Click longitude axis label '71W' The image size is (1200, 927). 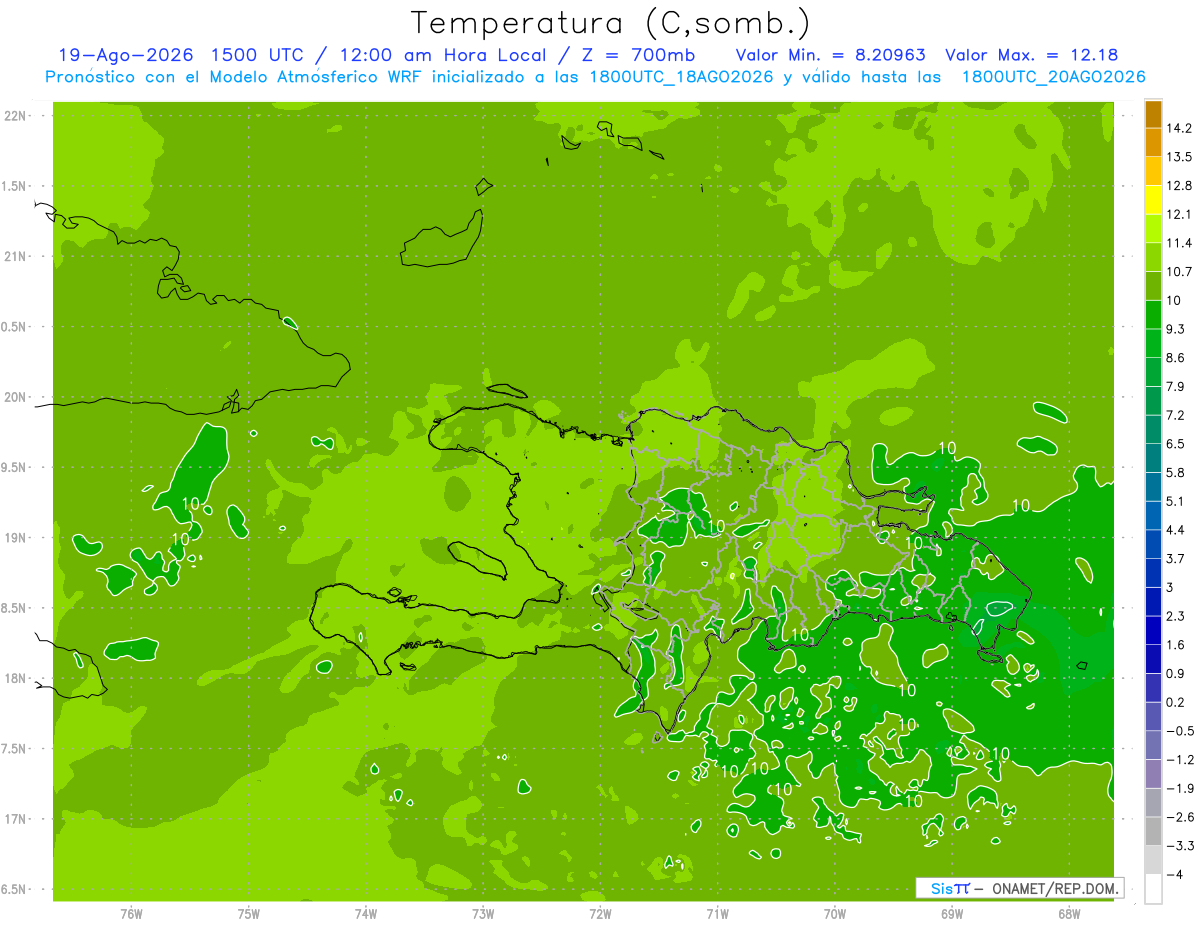[717, 914]
